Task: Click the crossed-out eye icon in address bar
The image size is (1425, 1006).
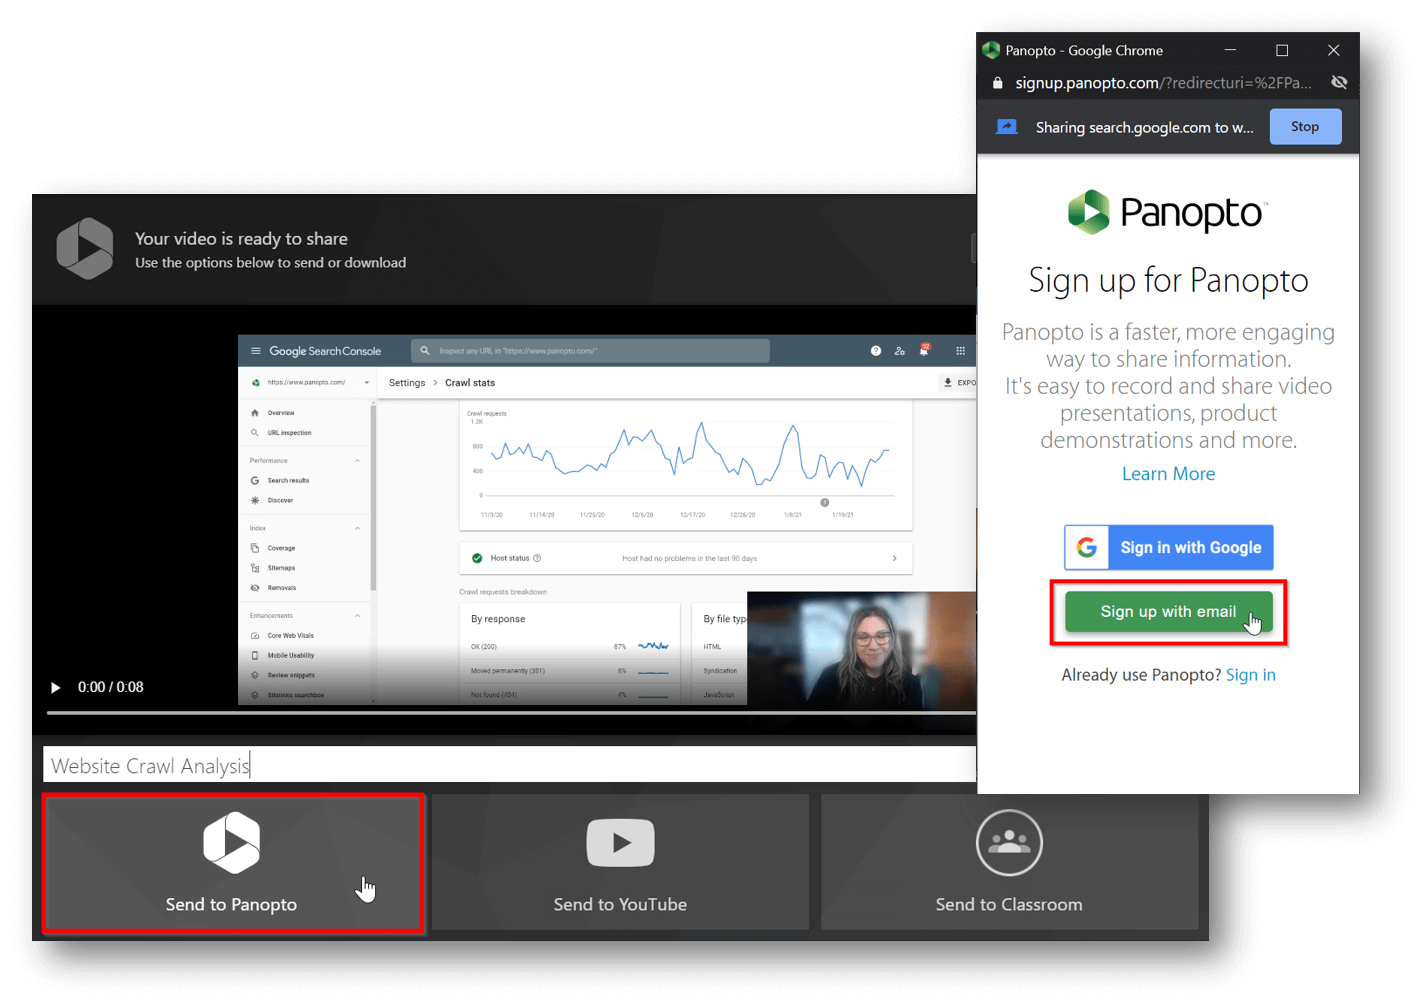Action: pos(1339,83)
